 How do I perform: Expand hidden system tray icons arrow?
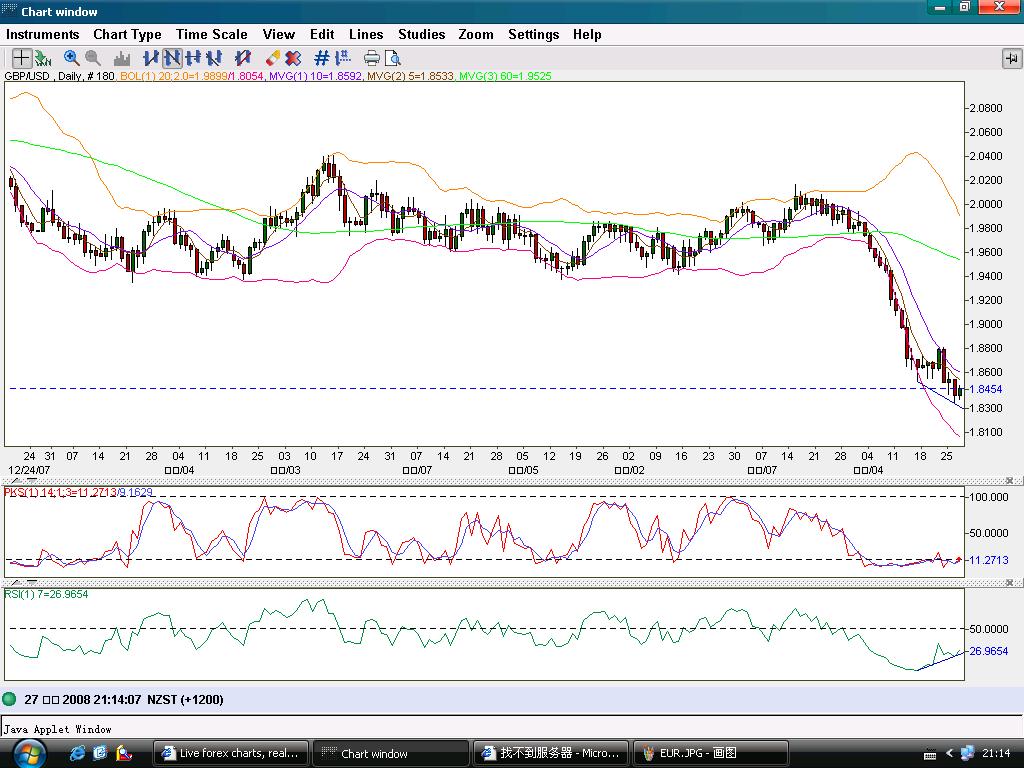(x=950, y=754)
